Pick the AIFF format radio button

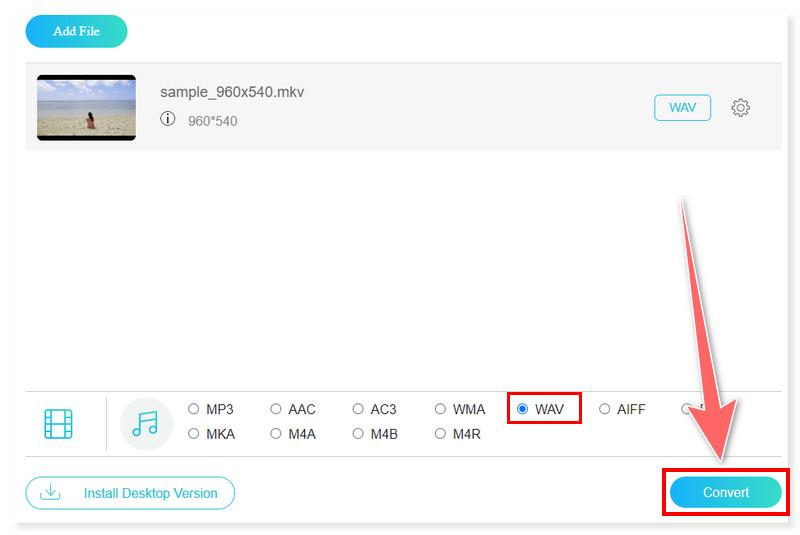(605, 409)
